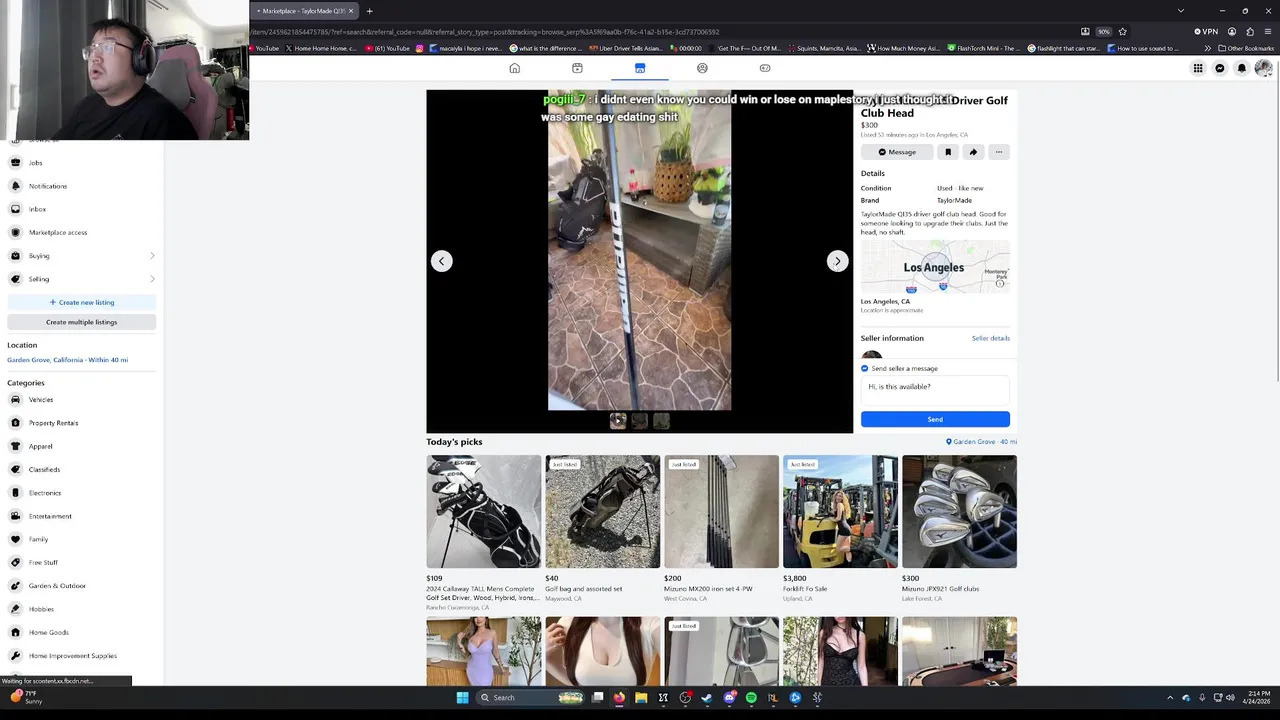Open notifications bell in header
The image size is (1280, 720).
pos(1241,68)
